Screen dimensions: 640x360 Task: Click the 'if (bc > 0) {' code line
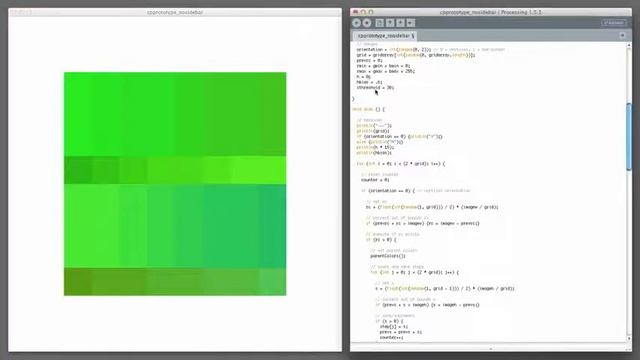click(381, 240)
